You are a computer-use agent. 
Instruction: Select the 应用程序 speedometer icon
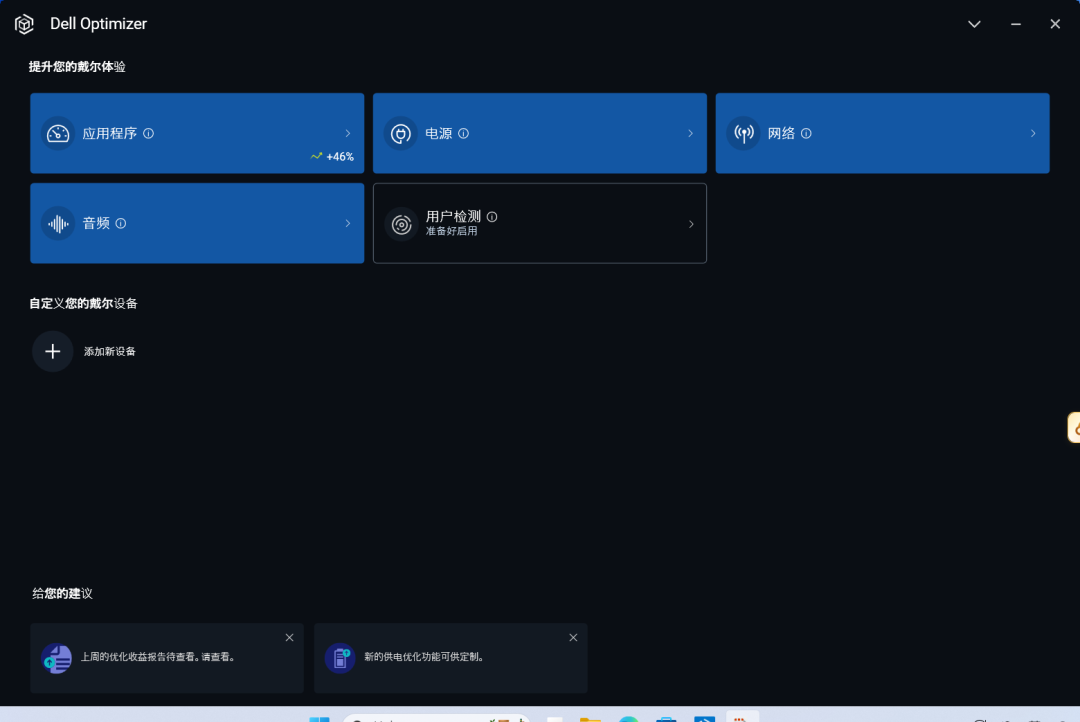coord(58,134)
